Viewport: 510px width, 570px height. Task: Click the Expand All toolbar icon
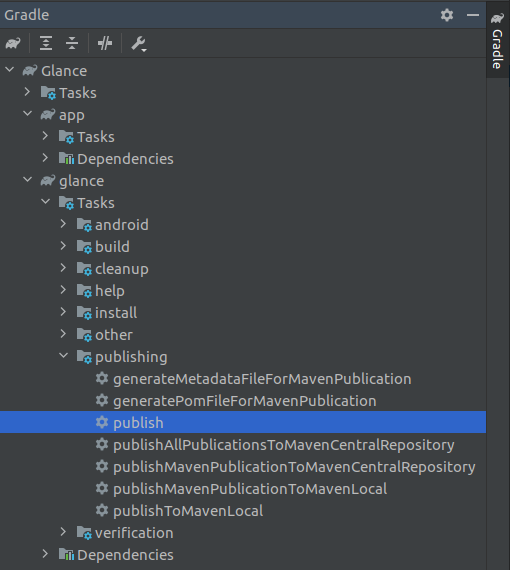[x=46, y=44]
